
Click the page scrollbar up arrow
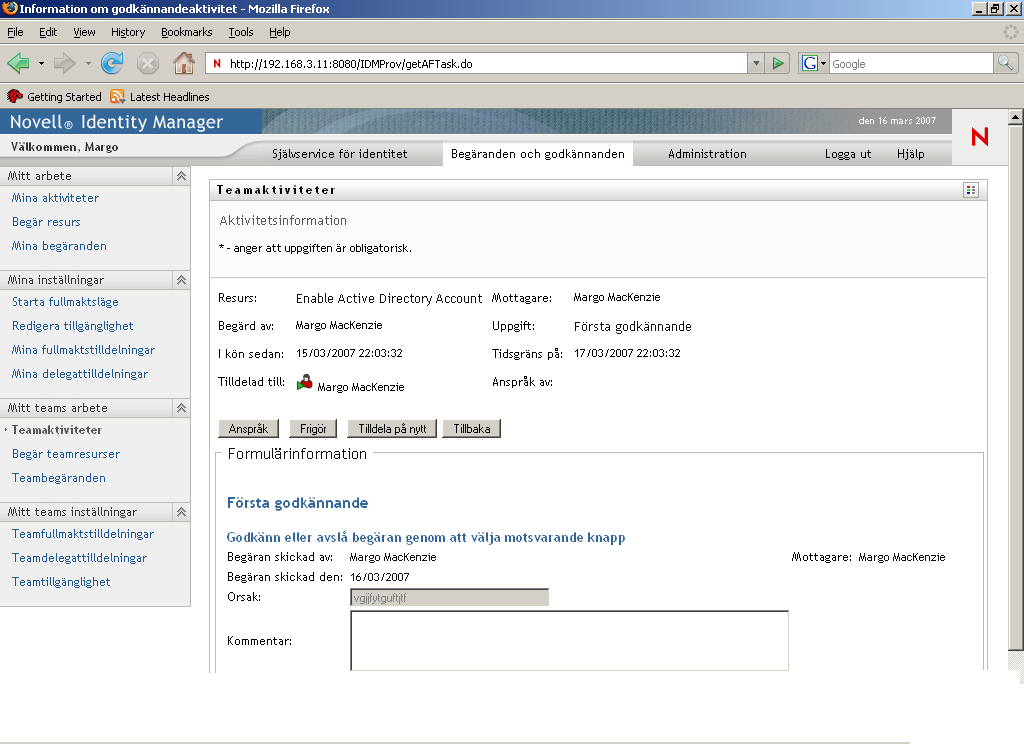(1016, 118)
